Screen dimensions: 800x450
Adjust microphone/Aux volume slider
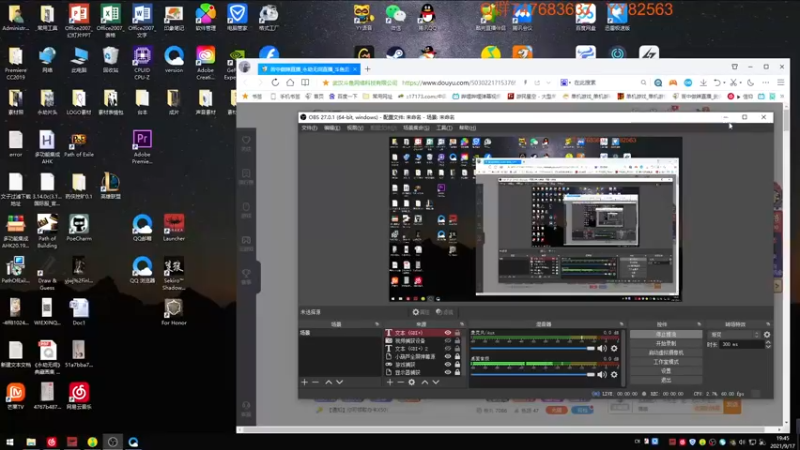tap(533, 348)
